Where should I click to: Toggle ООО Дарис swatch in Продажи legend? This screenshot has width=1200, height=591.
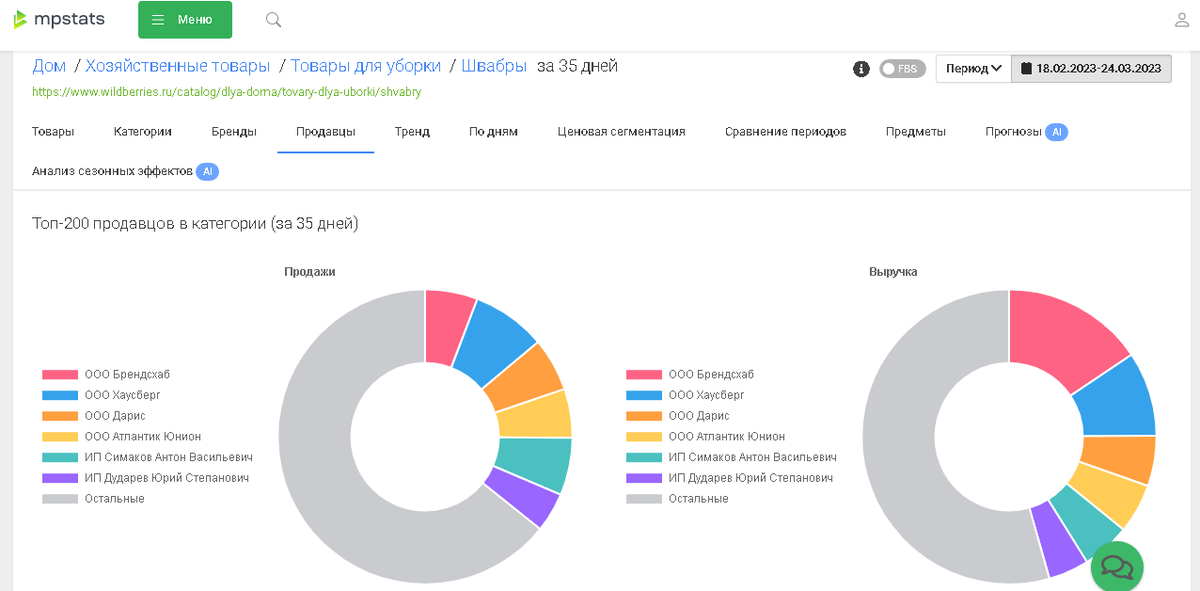(60, 416)
